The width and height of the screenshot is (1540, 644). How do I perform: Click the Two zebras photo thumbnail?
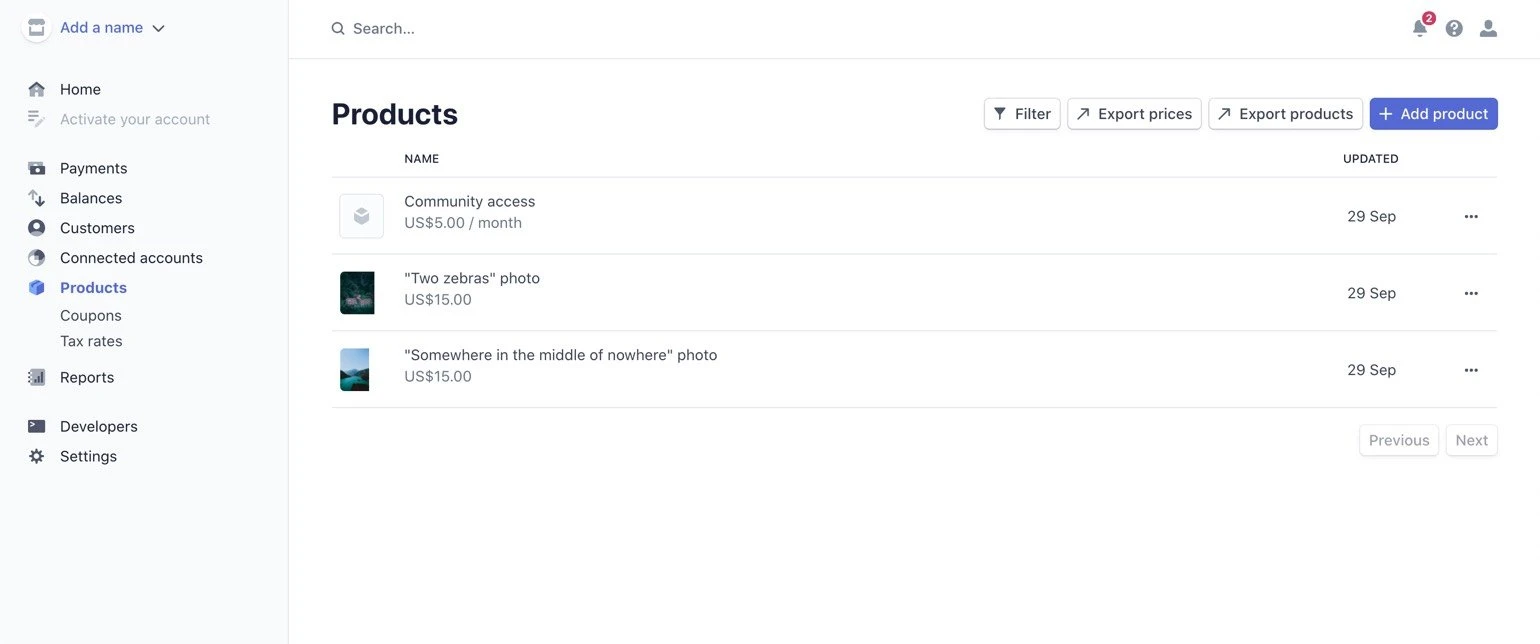[357, 293]
